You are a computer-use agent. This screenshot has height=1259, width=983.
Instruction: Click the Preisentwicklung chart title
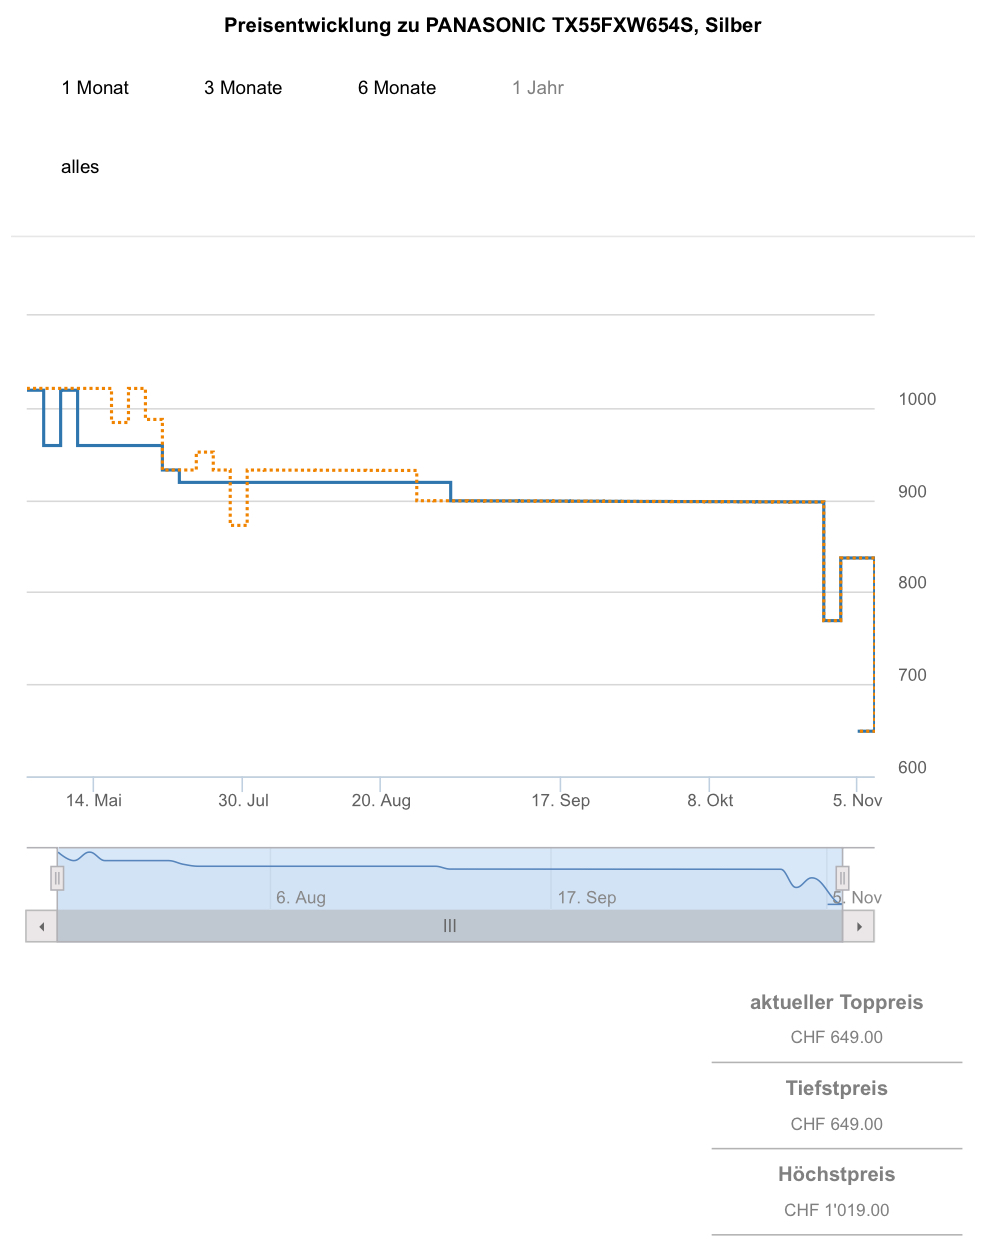coord(492,26)
